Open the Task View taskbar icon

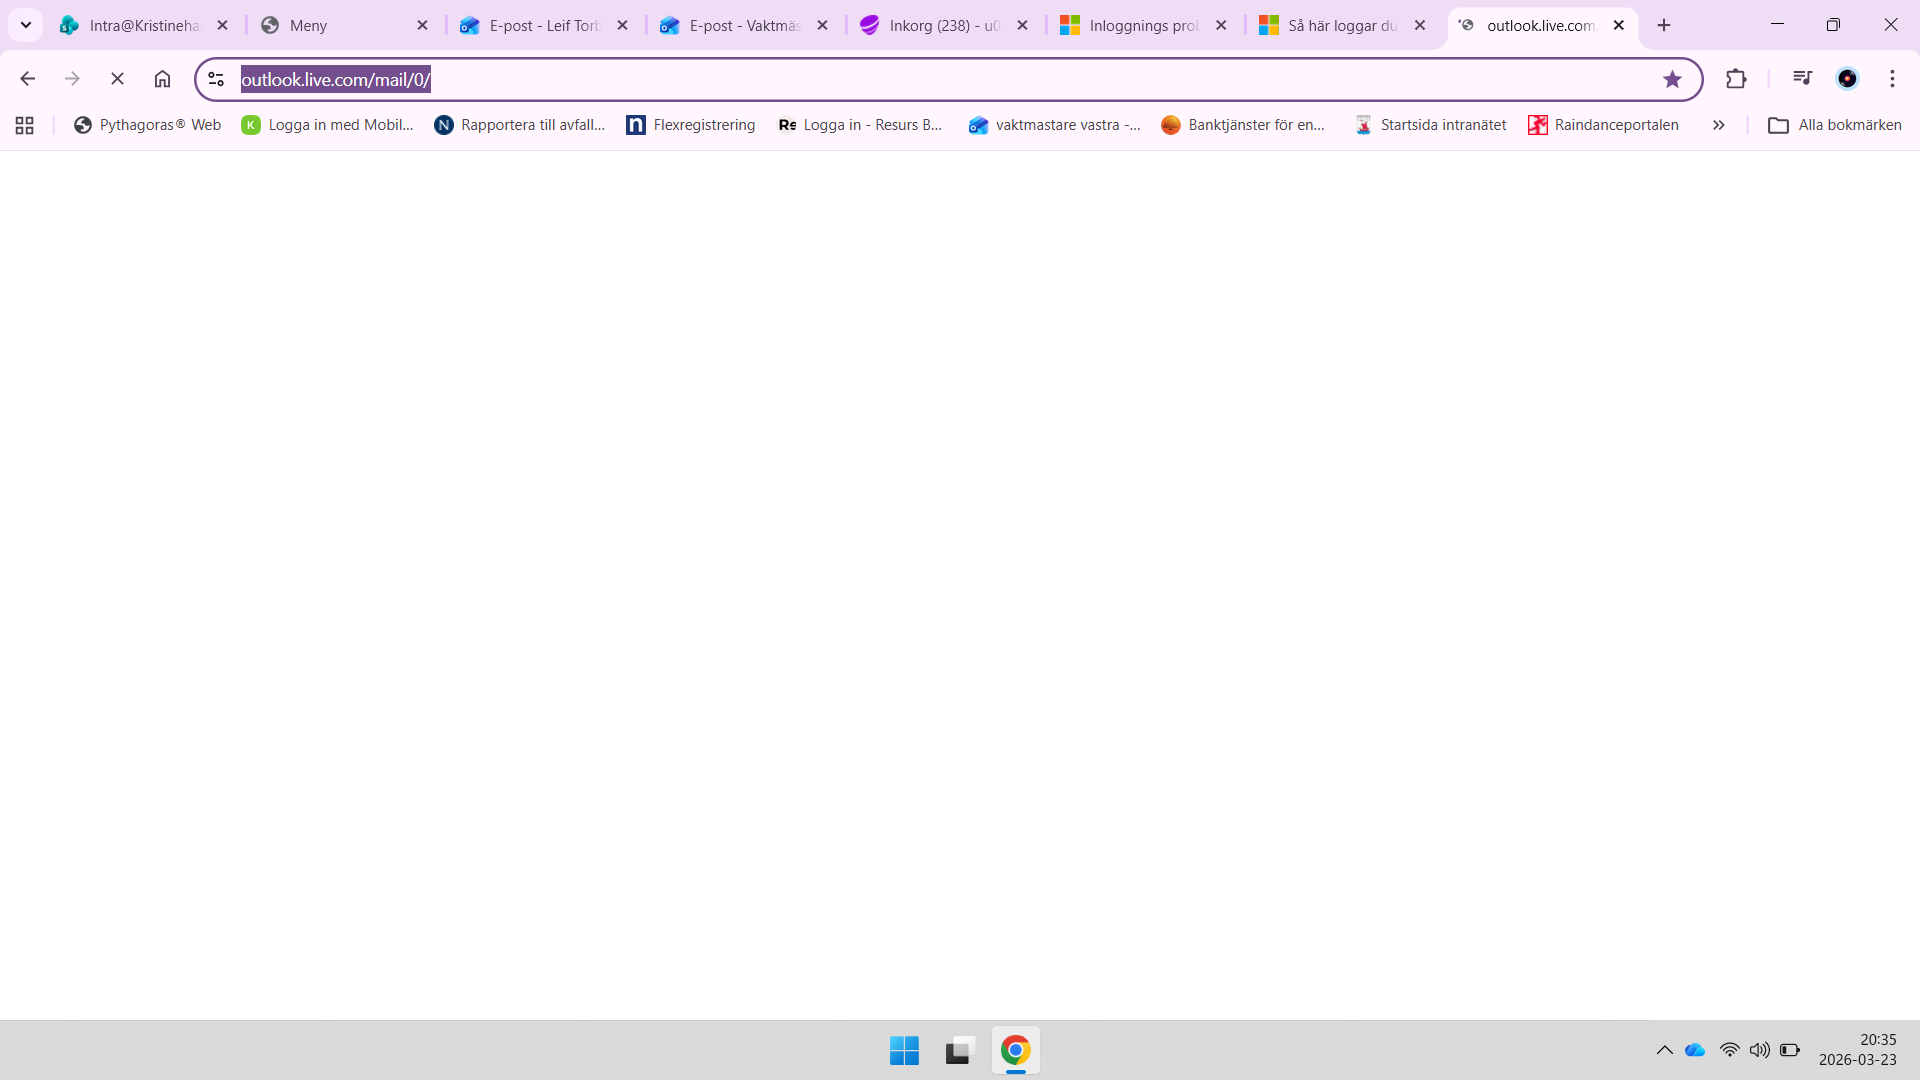click(x=960, y=1050)
